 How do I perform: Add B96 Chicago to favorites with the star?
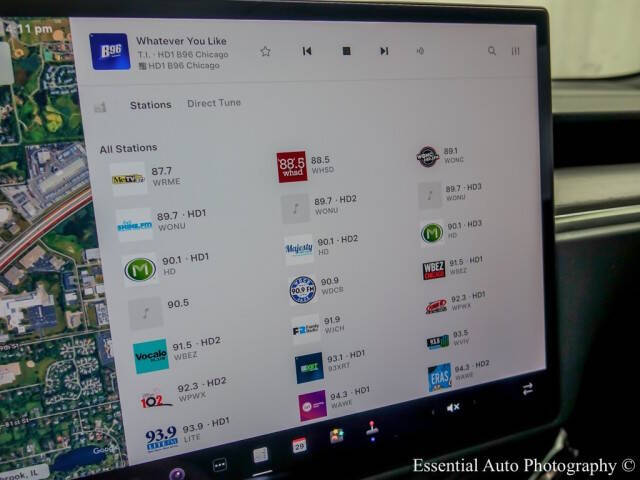coord(265,51)
